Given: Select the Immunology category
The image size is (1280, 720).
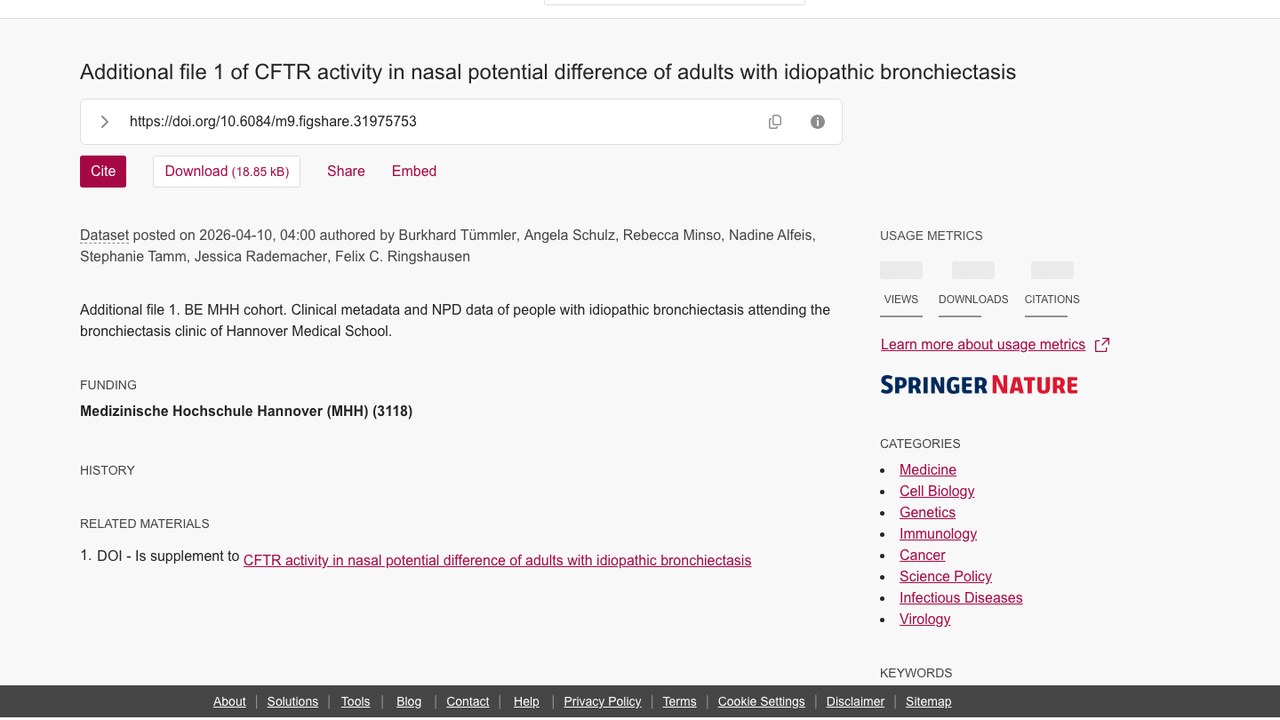Looking at the screenshot, I should point(938,534).
